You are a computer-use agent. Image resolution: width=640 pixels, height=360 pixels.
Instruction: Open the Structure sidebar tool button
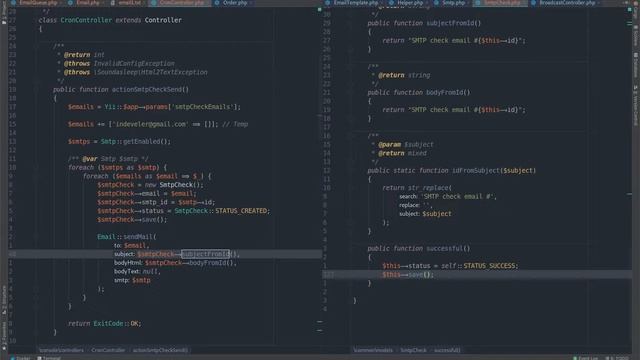click(x=4, y=300)
